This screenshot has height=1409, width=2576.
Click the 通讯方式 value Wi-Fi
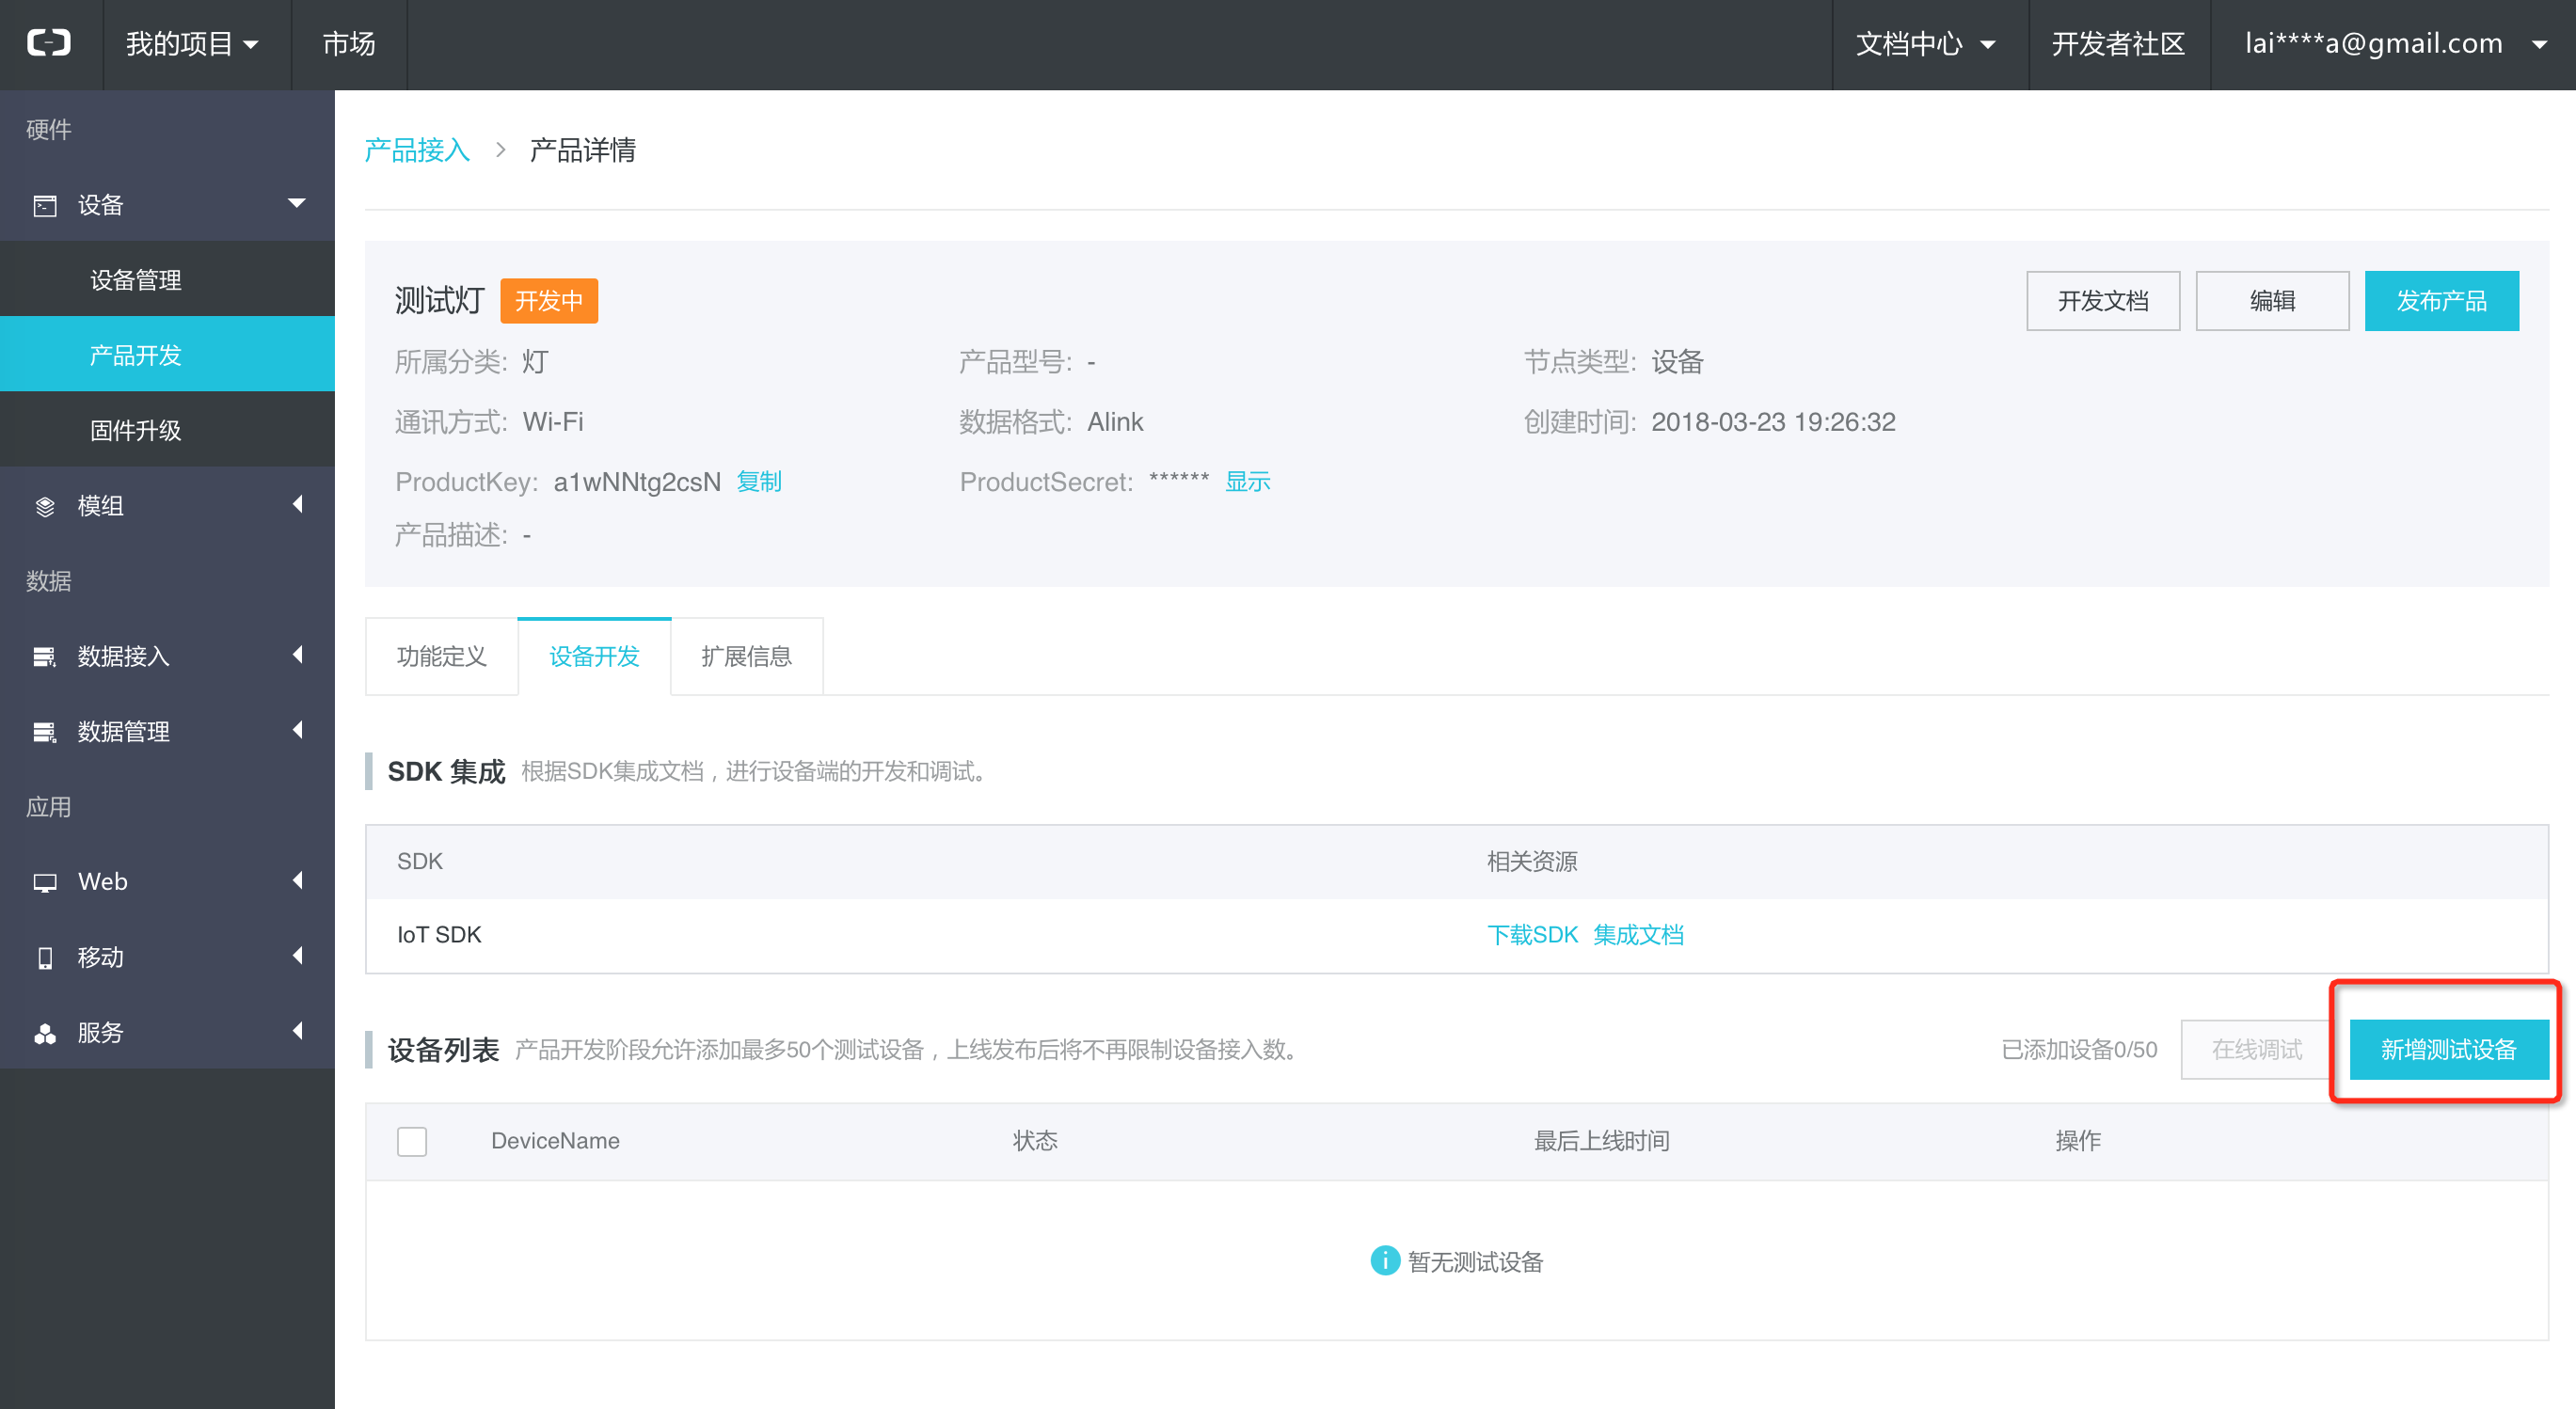(x=553, y=421)
